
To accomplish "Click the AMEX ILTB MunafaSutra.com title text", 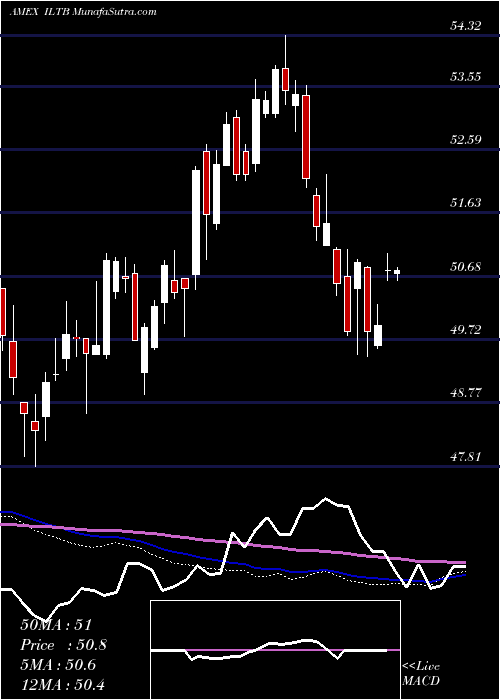I will [x=83, y=12].
